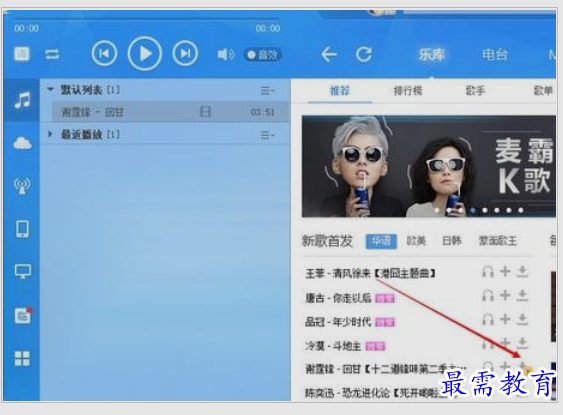Open song 冷漠 - 斗地主
Viewport: 563px width, 415px height.
[333, 346]
